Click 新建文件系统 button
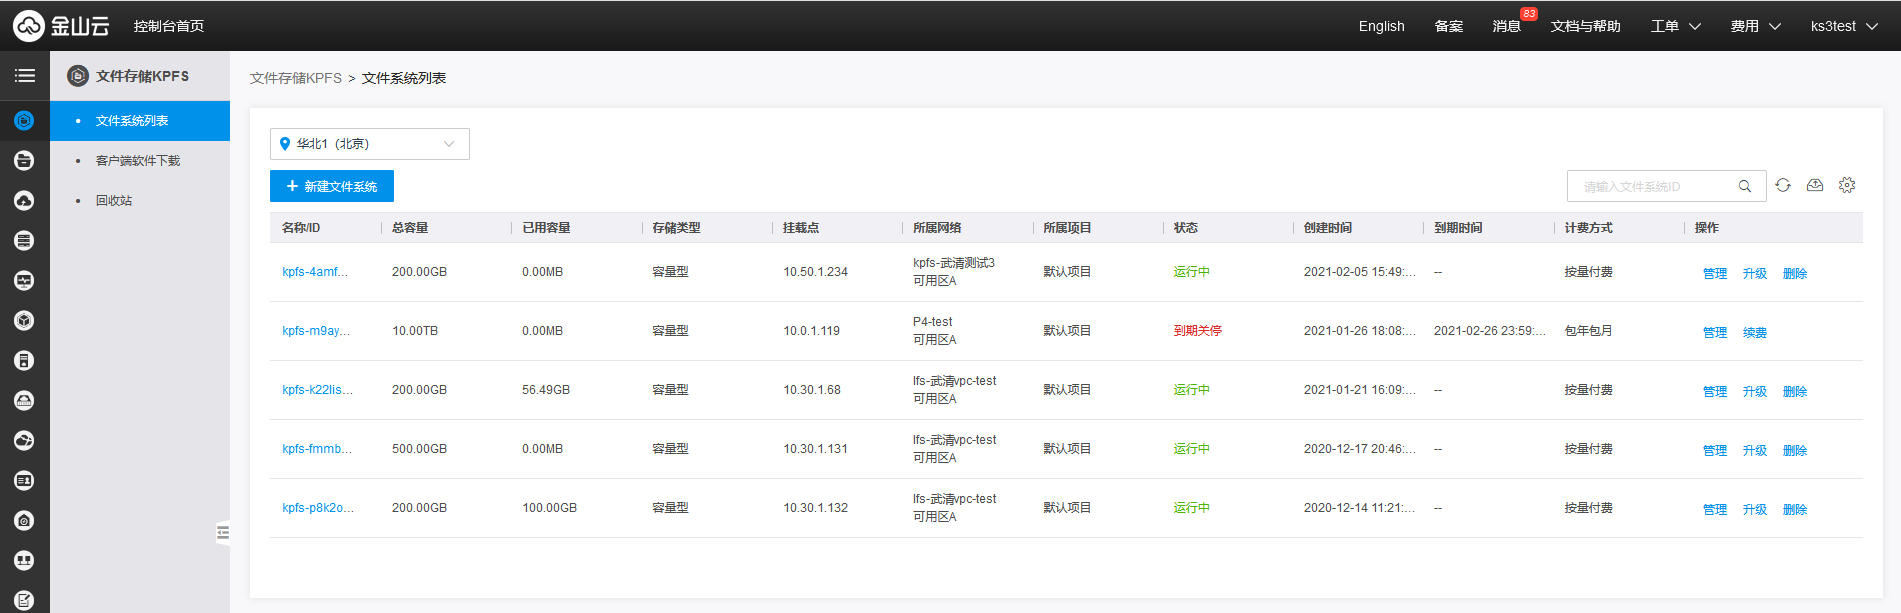The width and height of the screenshot is (1901, 613). (332, 186)
